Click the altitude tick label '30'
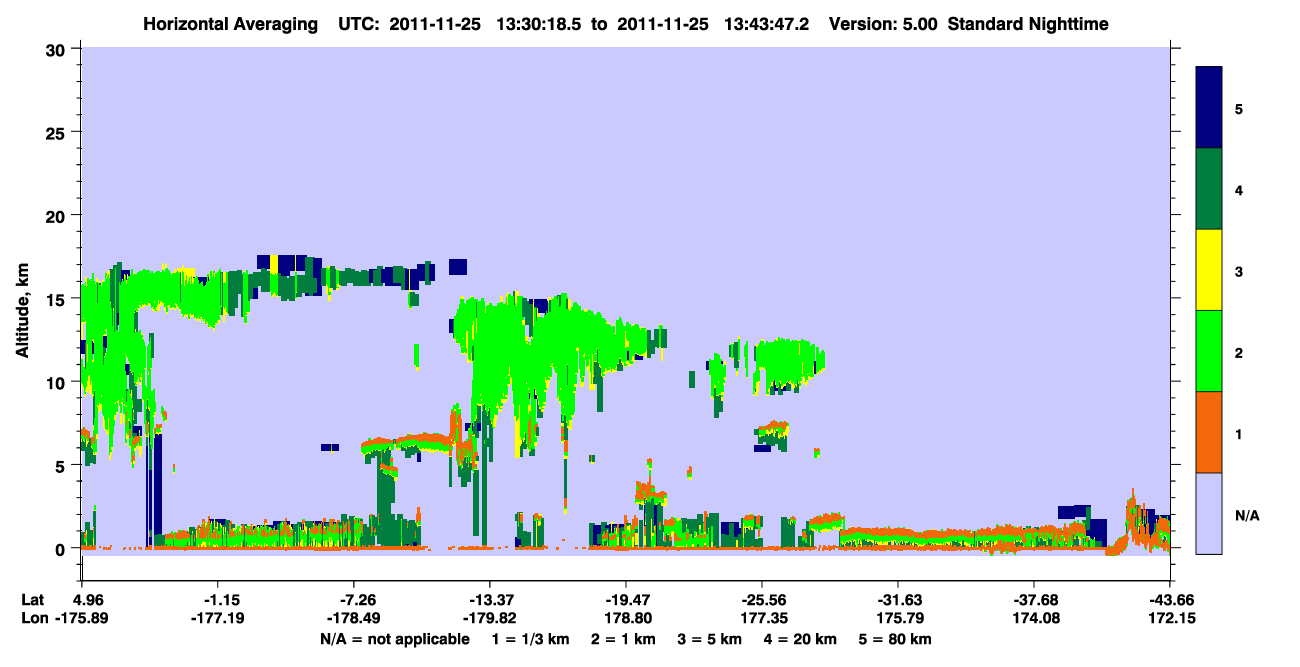 pyautogui.click(x=58, y=49)
